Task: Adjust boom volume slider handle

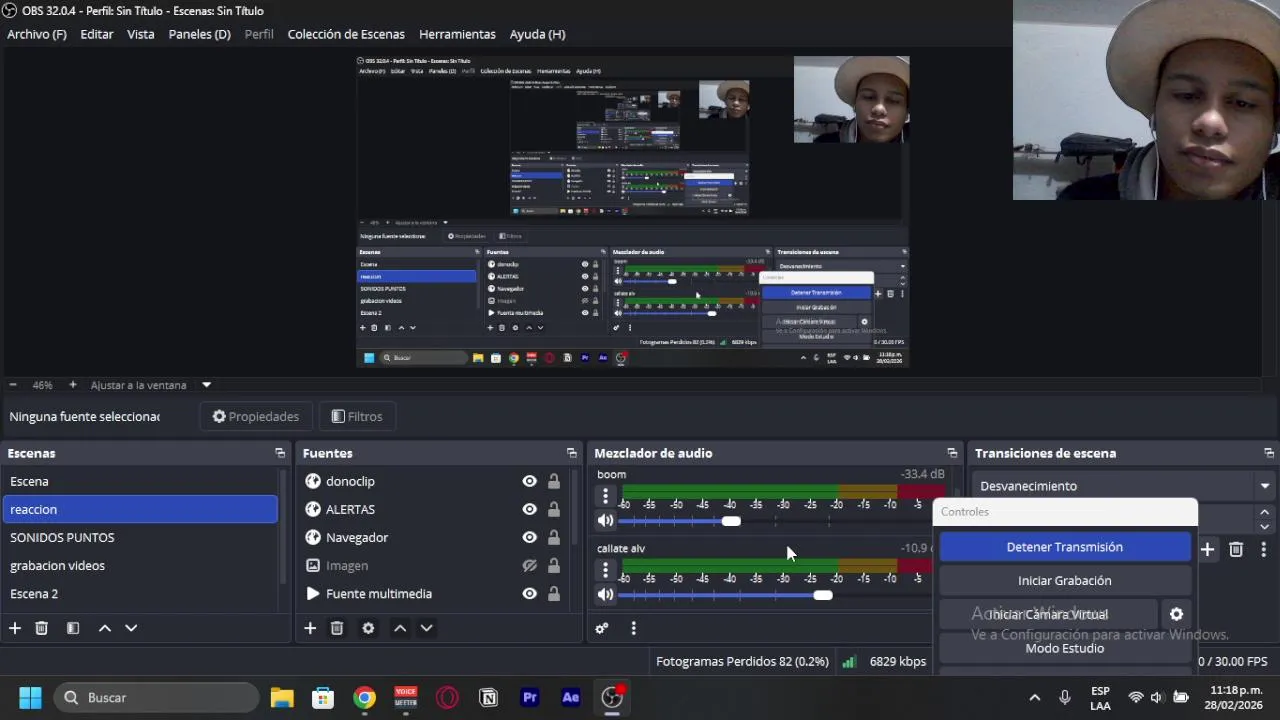Action: (x=731, y=521)
